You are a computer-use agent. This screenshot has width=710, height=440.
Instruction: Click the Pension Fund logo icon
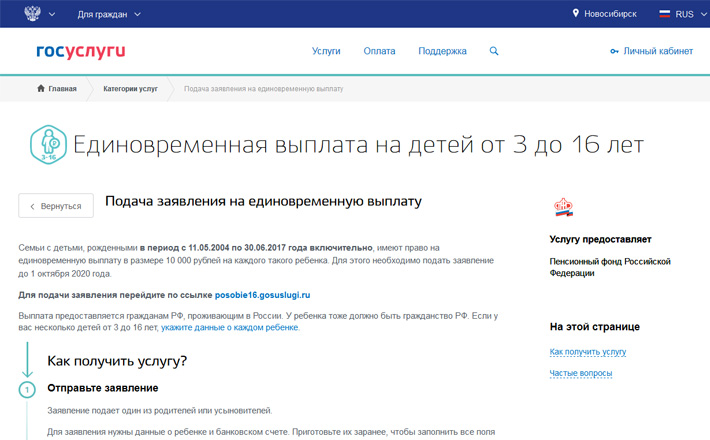point(563,208)
